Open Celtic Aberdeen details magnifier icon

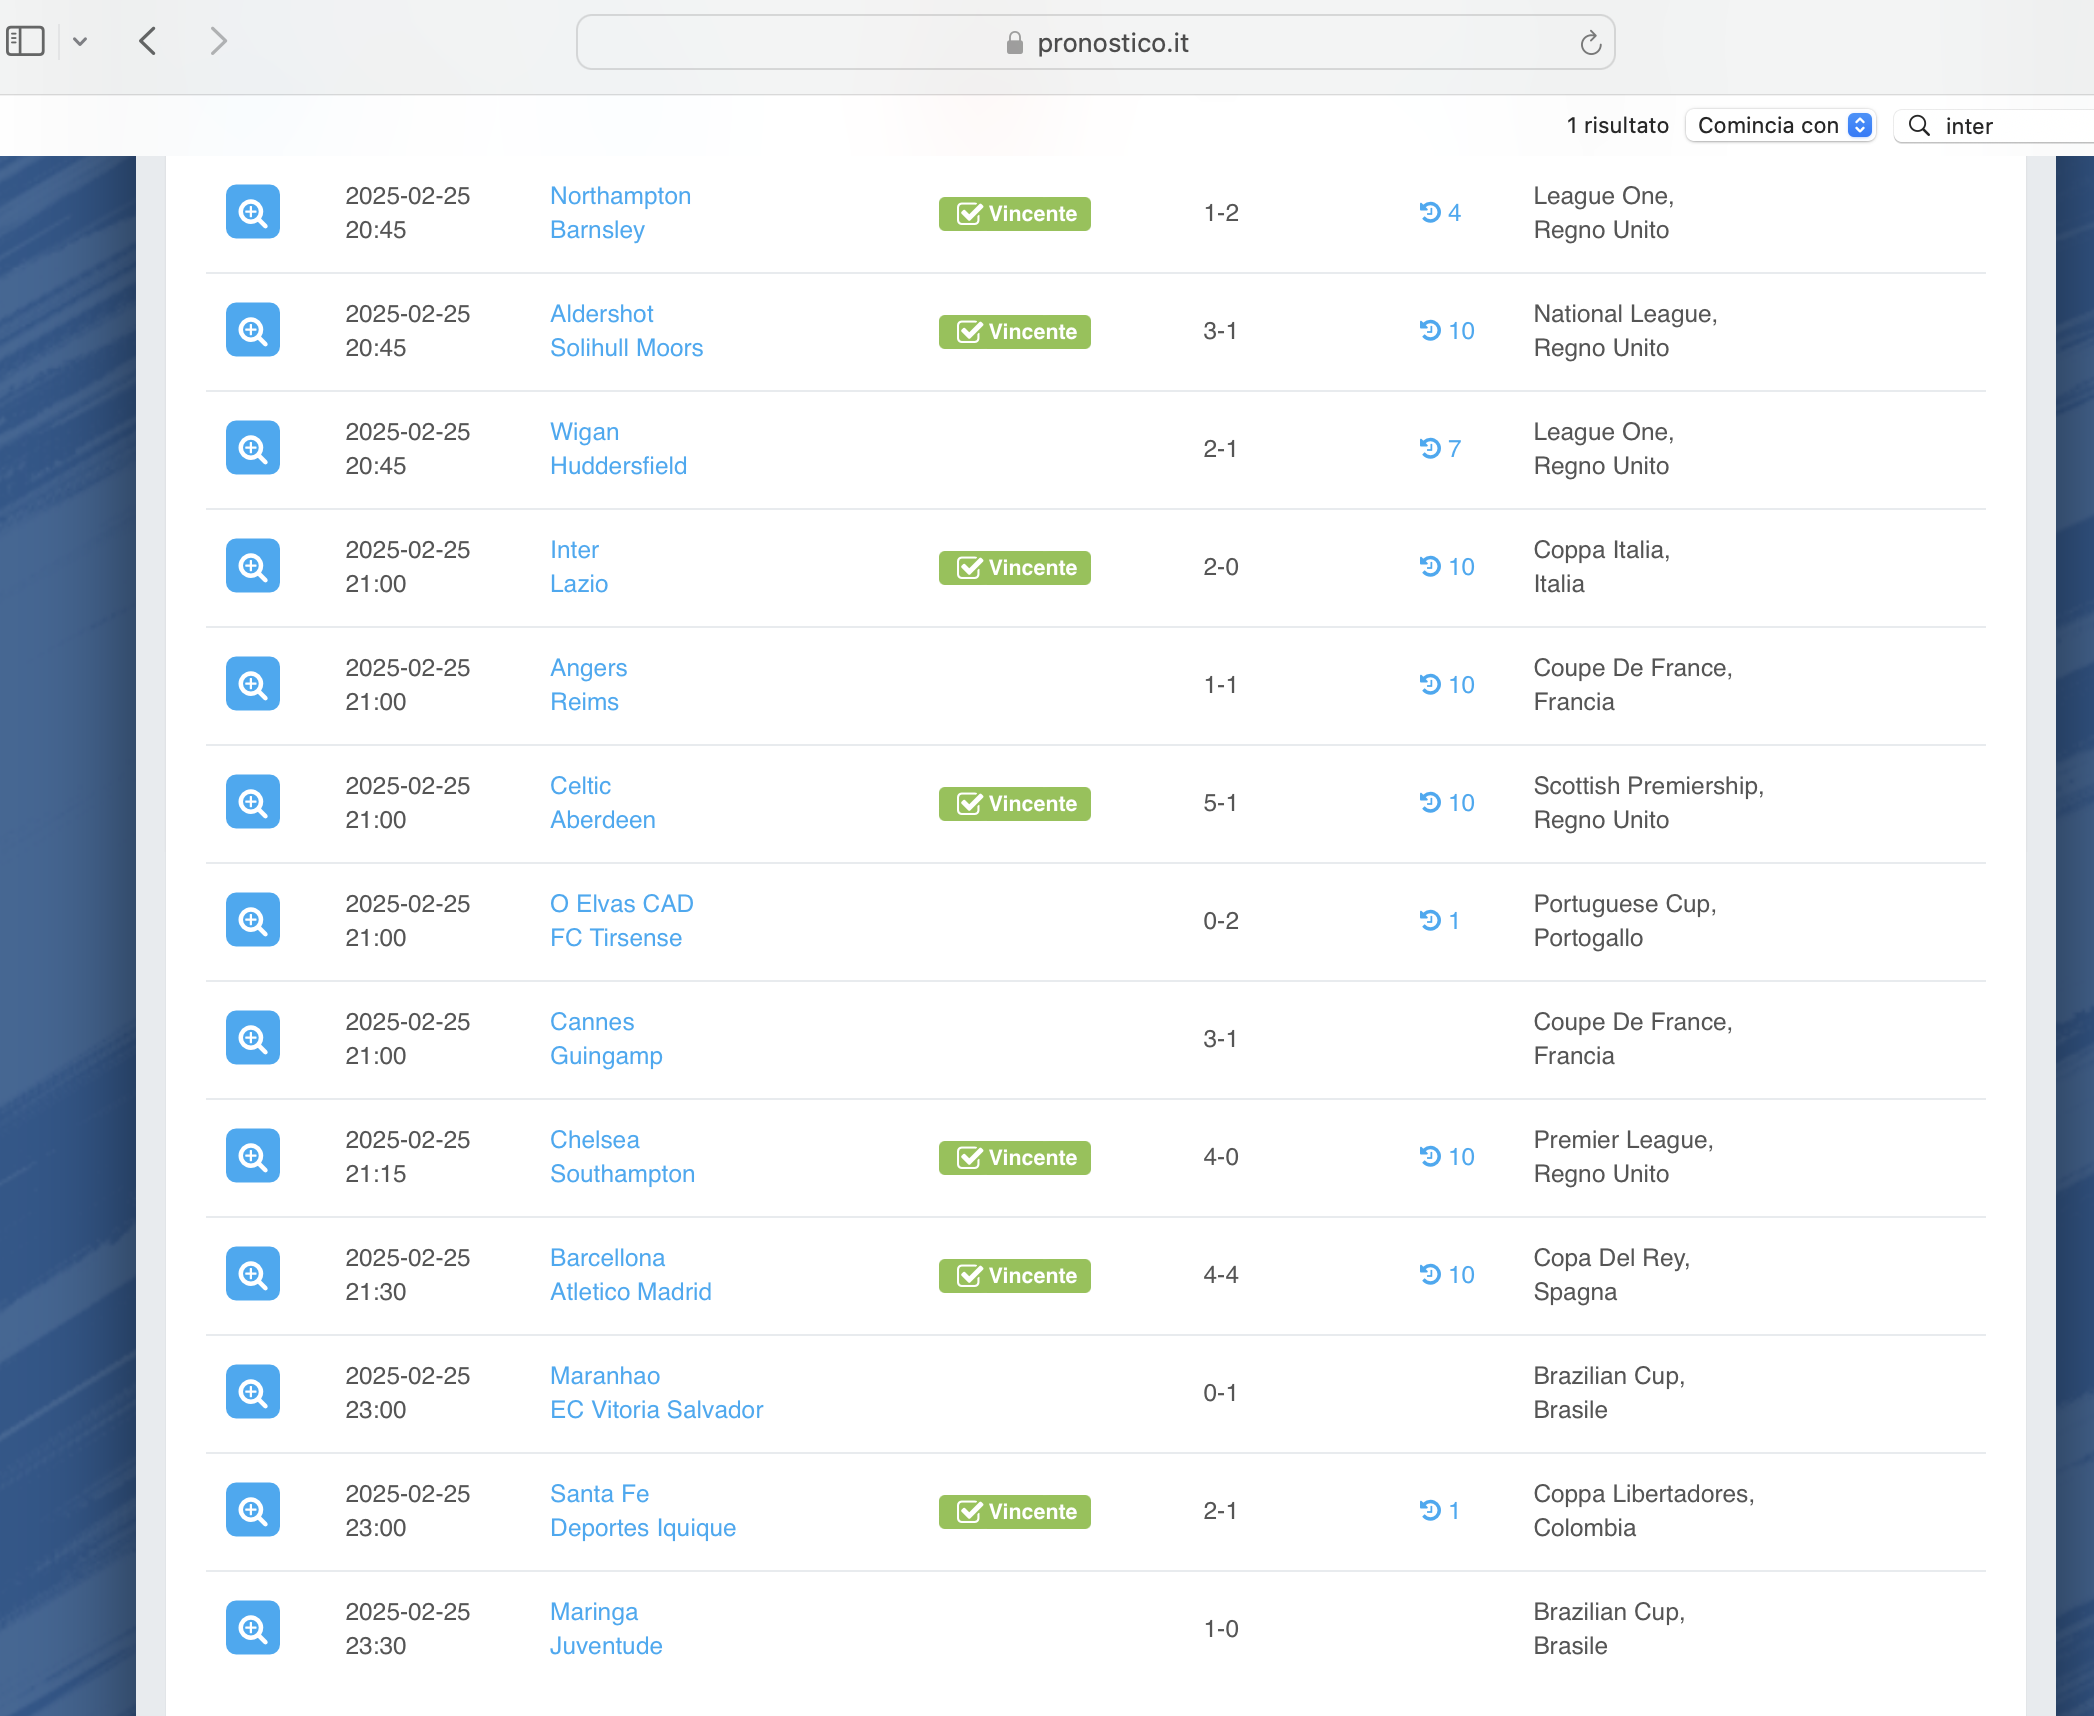tap(253, 802)
